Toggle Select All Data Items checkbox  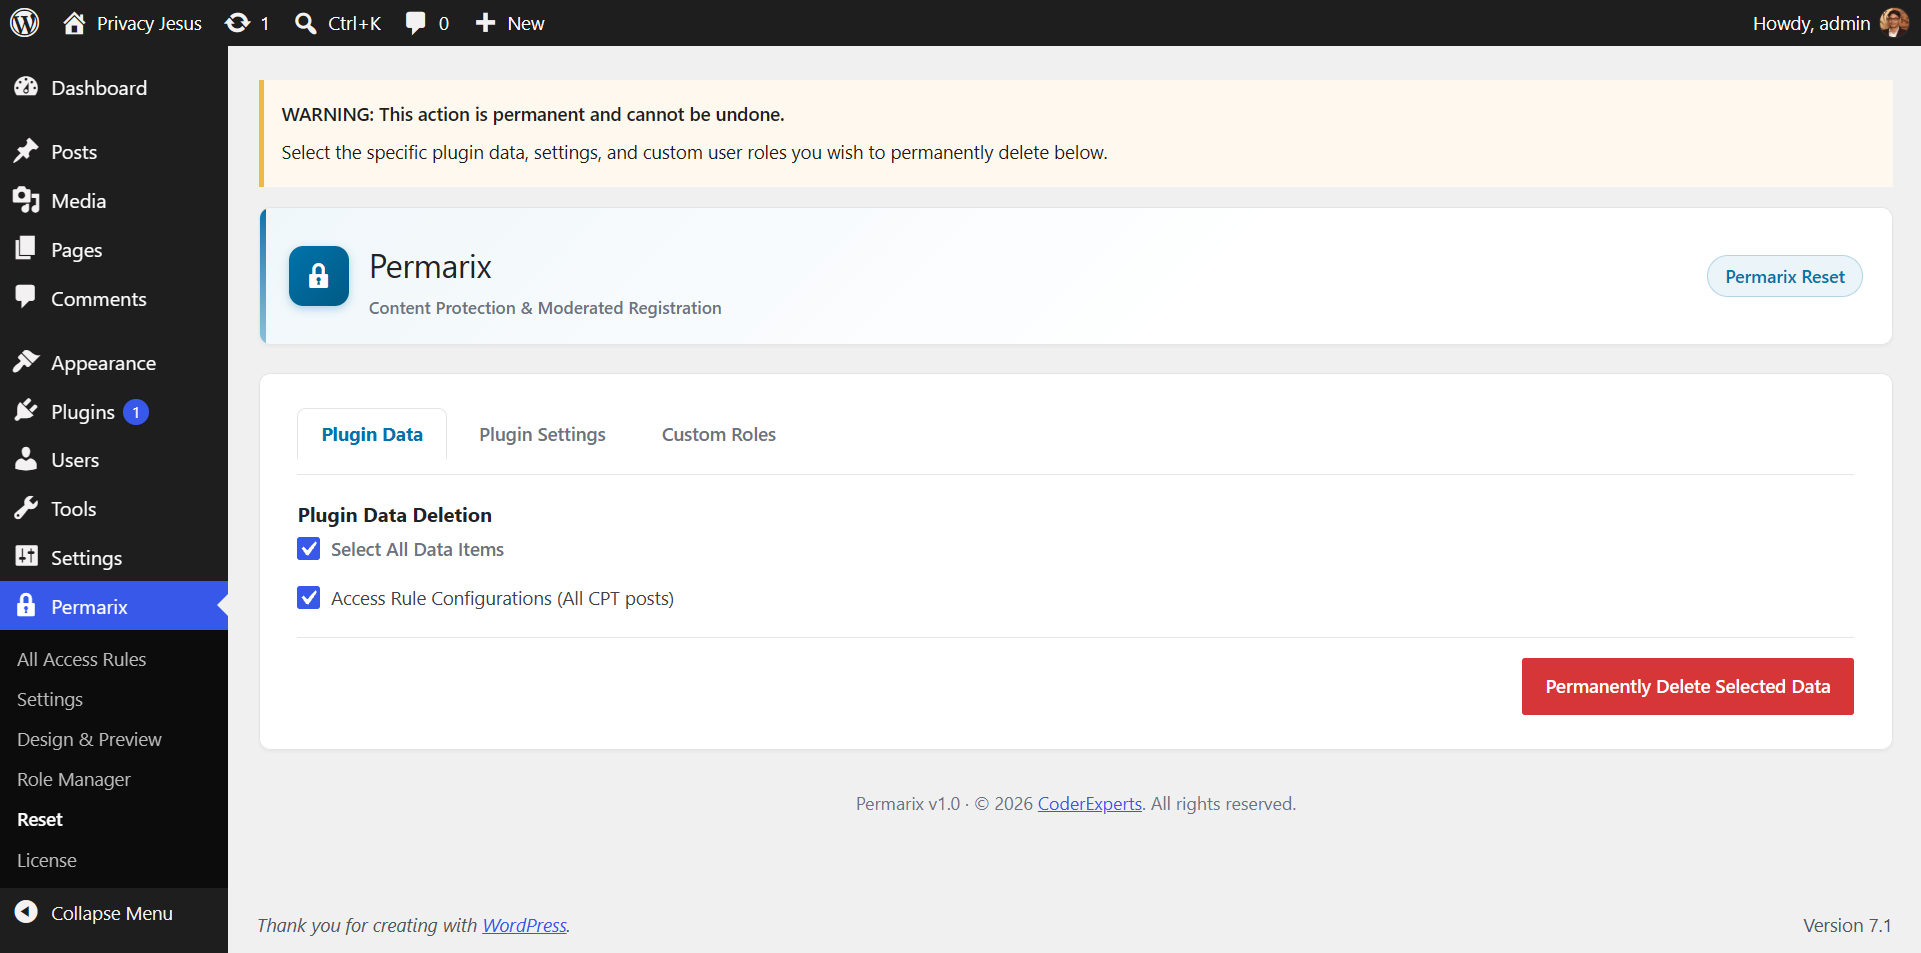(x=309, y=549)
